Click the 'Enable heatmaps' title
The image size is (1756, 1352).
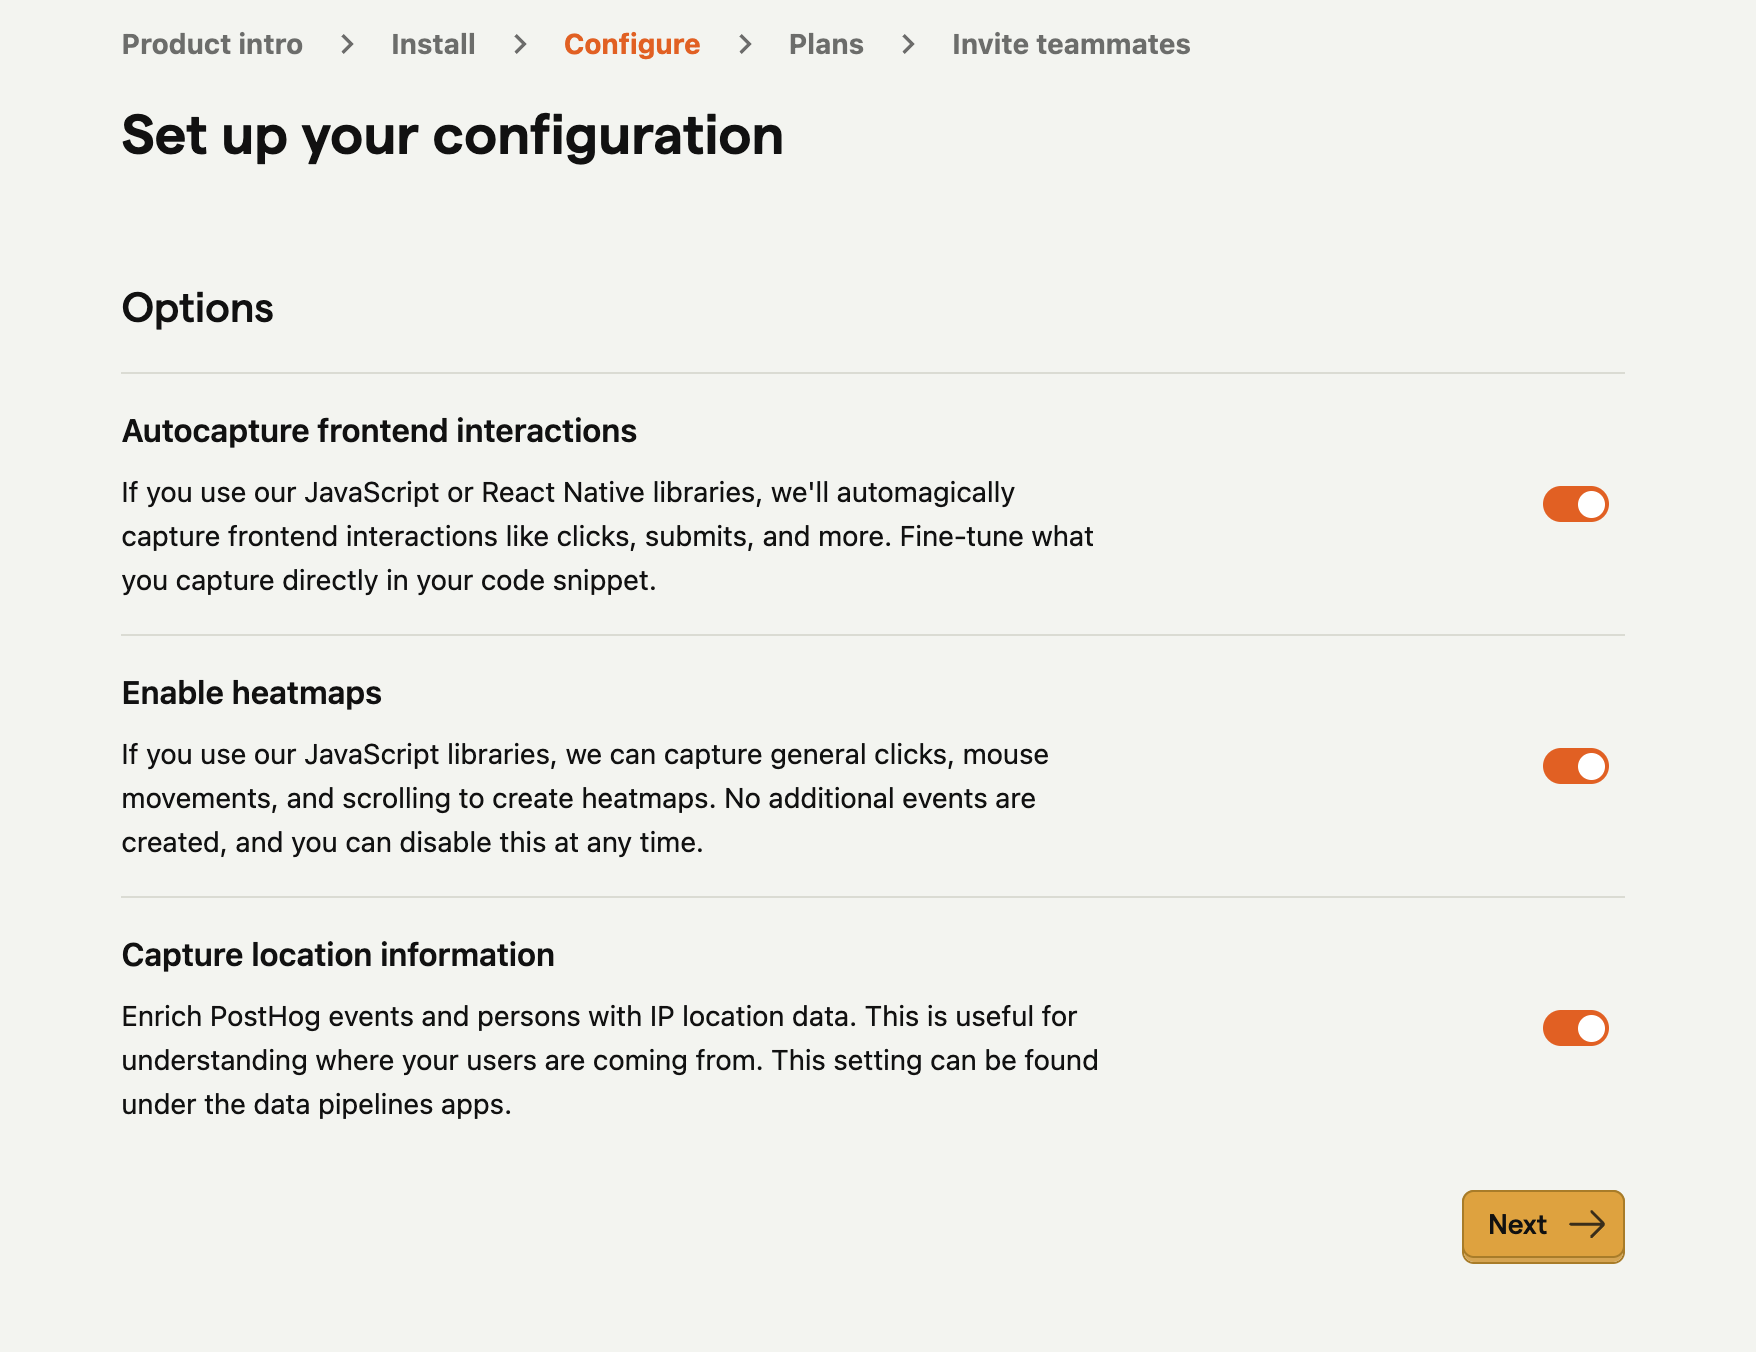252,693
